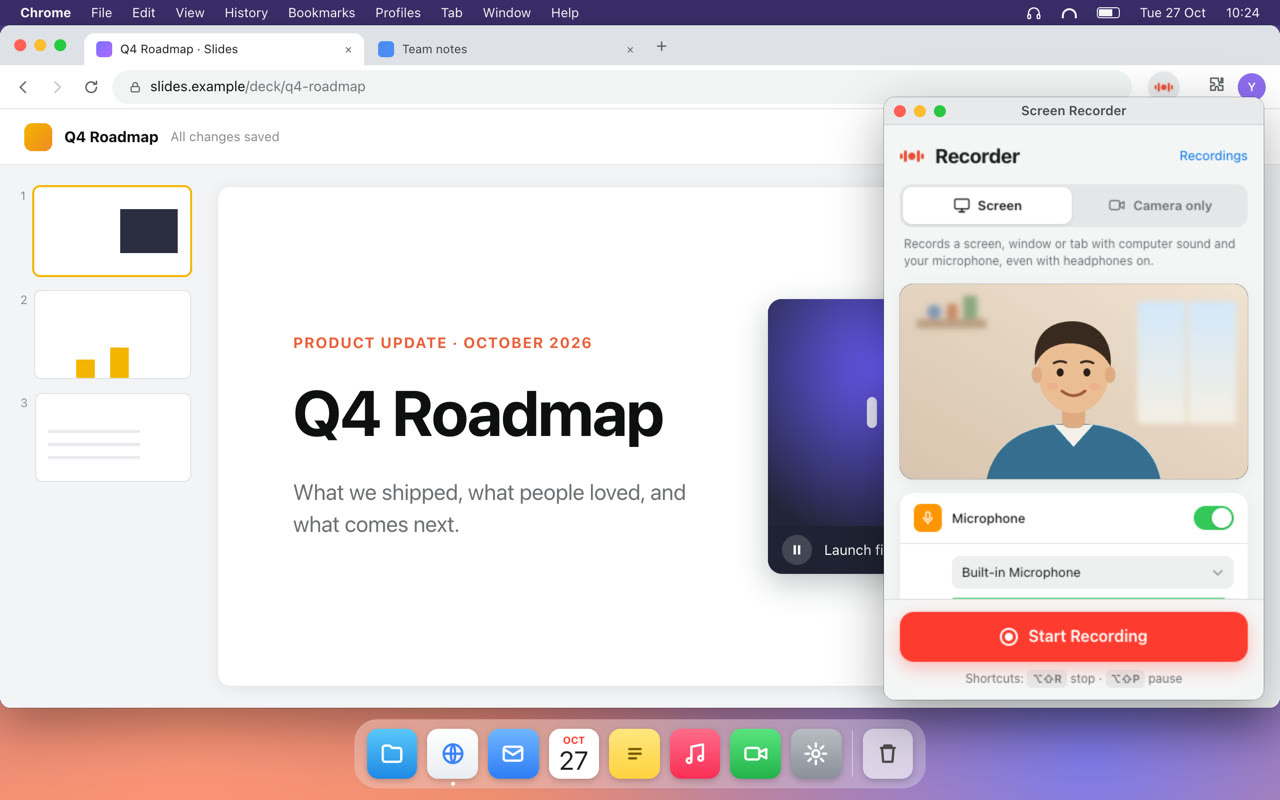This screenshot has height=800, width=1280.
Task: Open a new browser tab
Action: pos(661,47)
